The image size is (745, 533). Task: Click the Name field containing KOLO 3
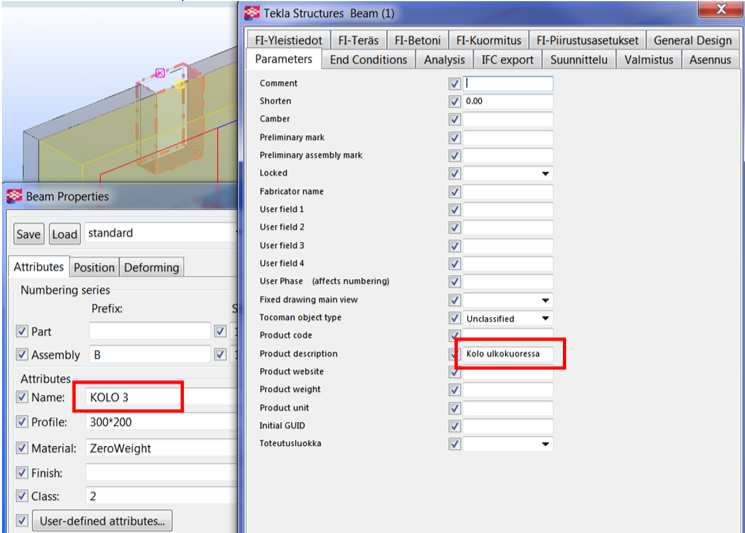coord(161,397)
